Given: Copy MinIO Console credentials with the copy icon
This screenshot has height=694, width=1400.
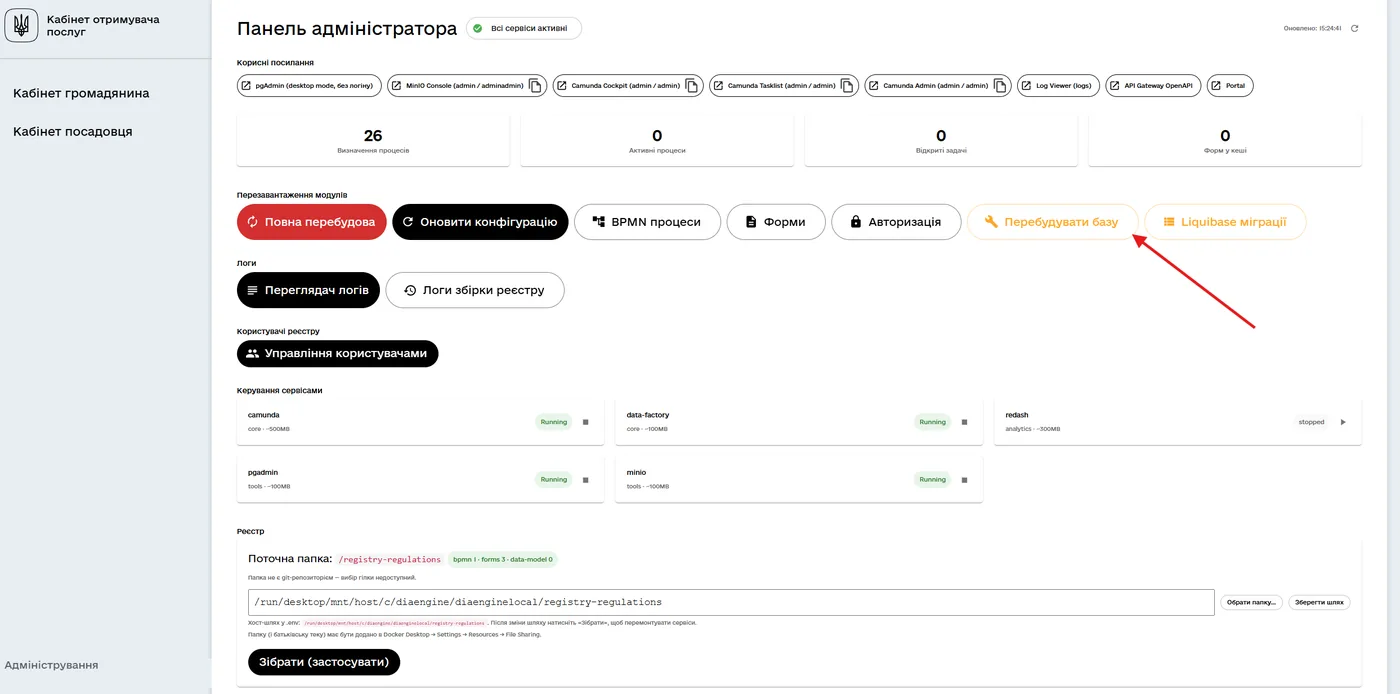Looking at the screenshot, I should coord(536,86).
